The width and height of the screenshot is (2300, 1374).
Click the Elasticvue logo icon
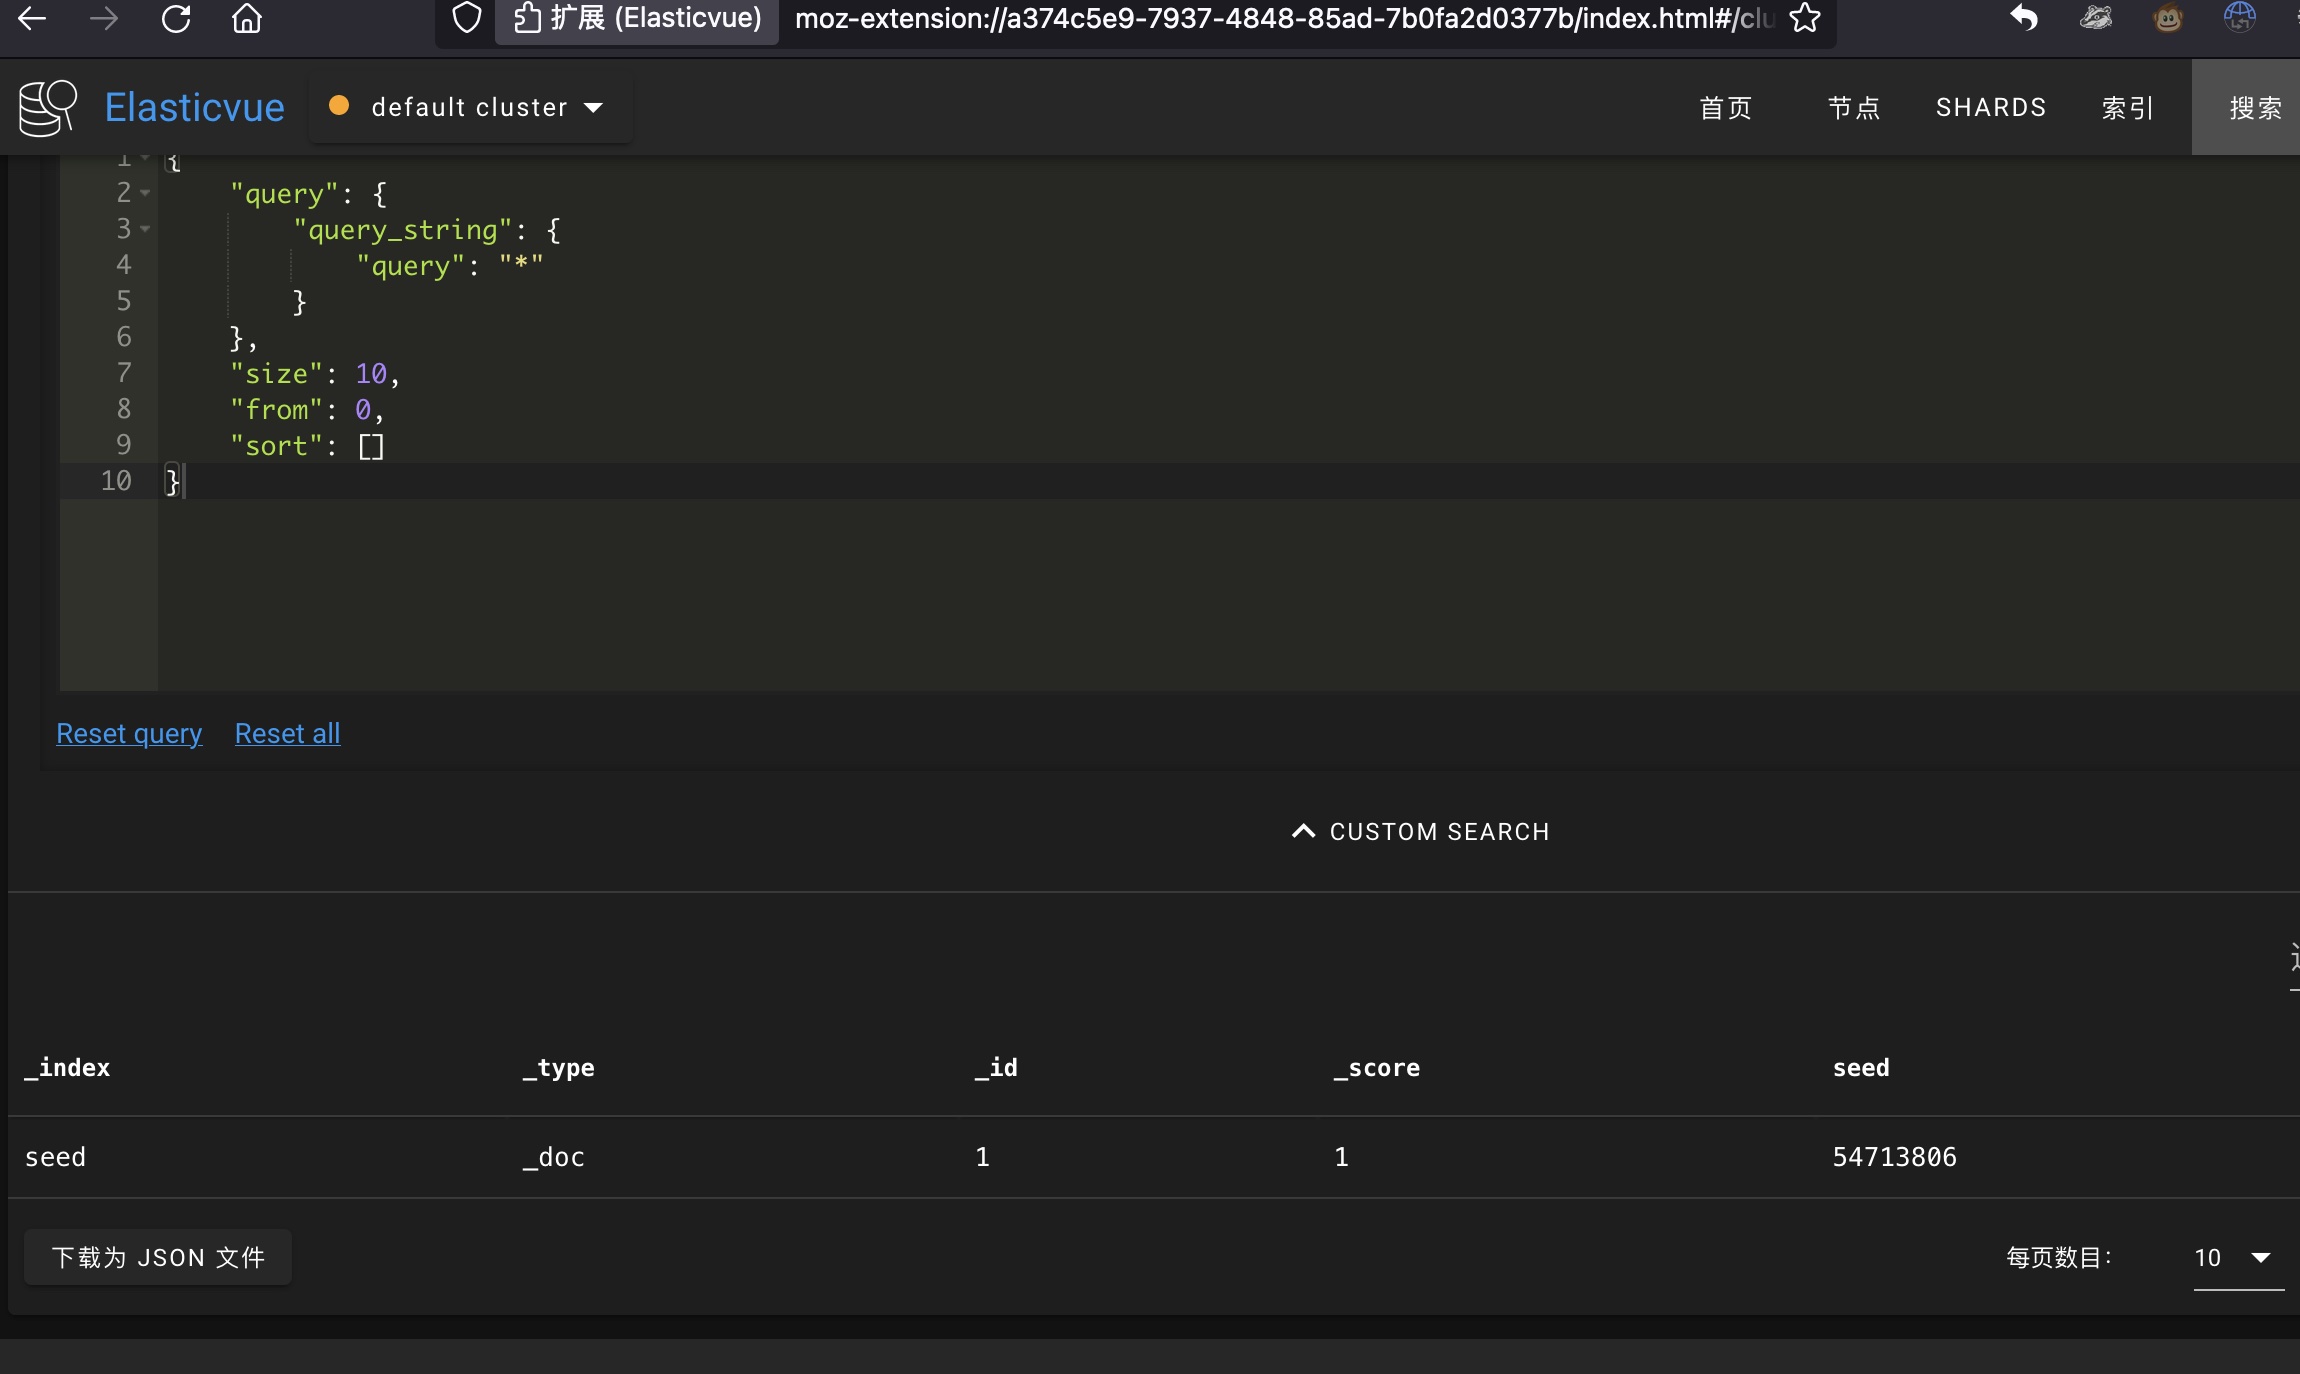pos(47,107)
